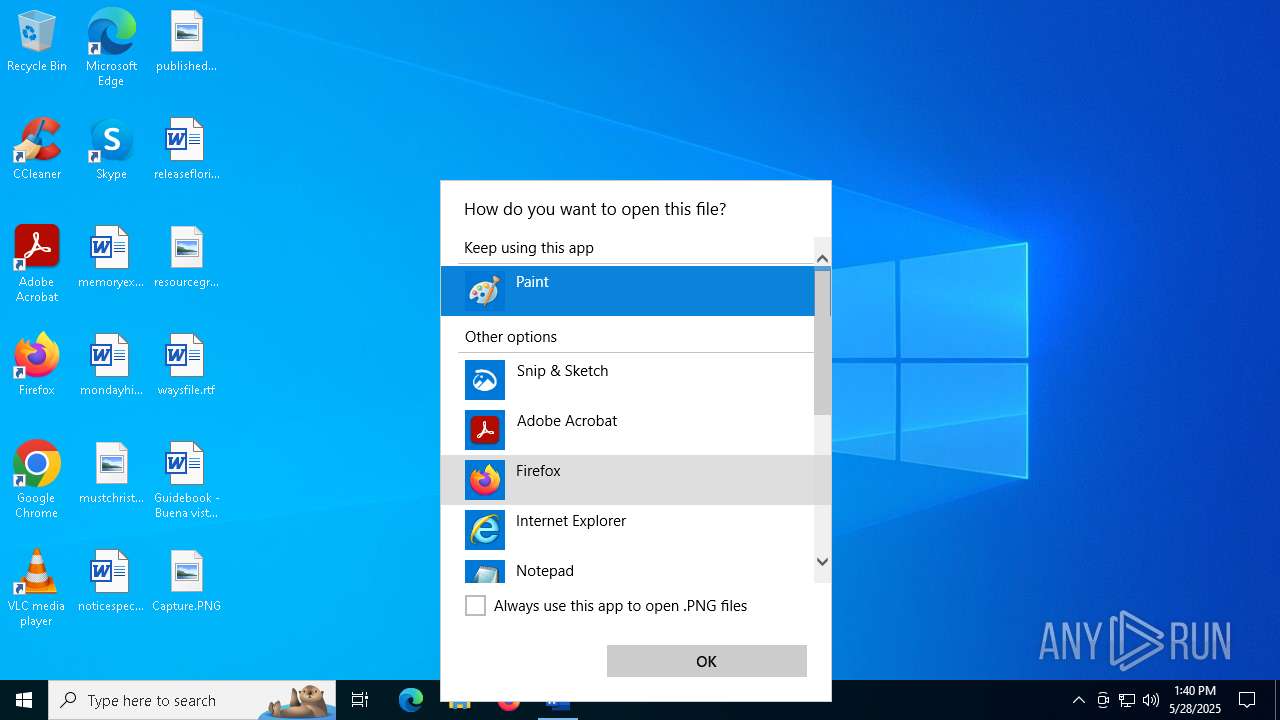
Task: Select the mustchrist... image file
Action: [111, 474]
